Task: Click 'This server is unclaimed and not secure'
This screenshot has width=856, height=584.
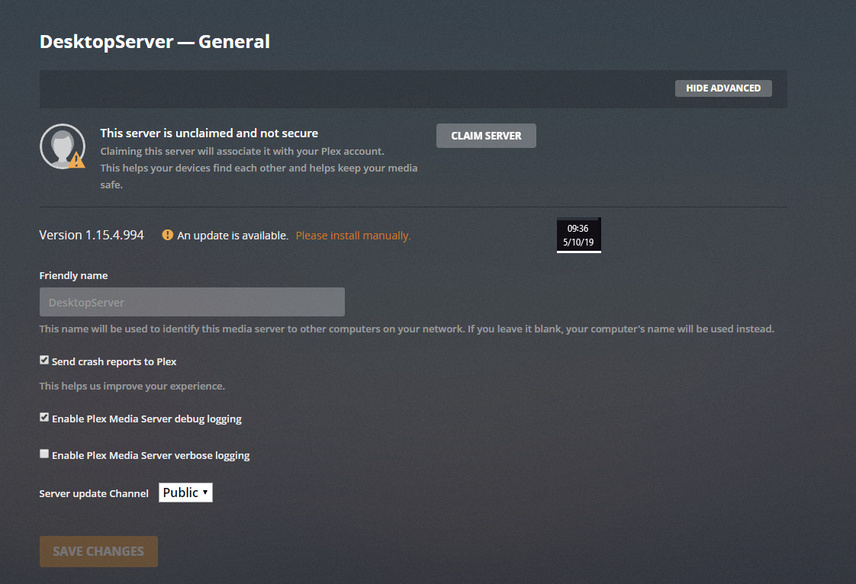Action: click(209, 133)
